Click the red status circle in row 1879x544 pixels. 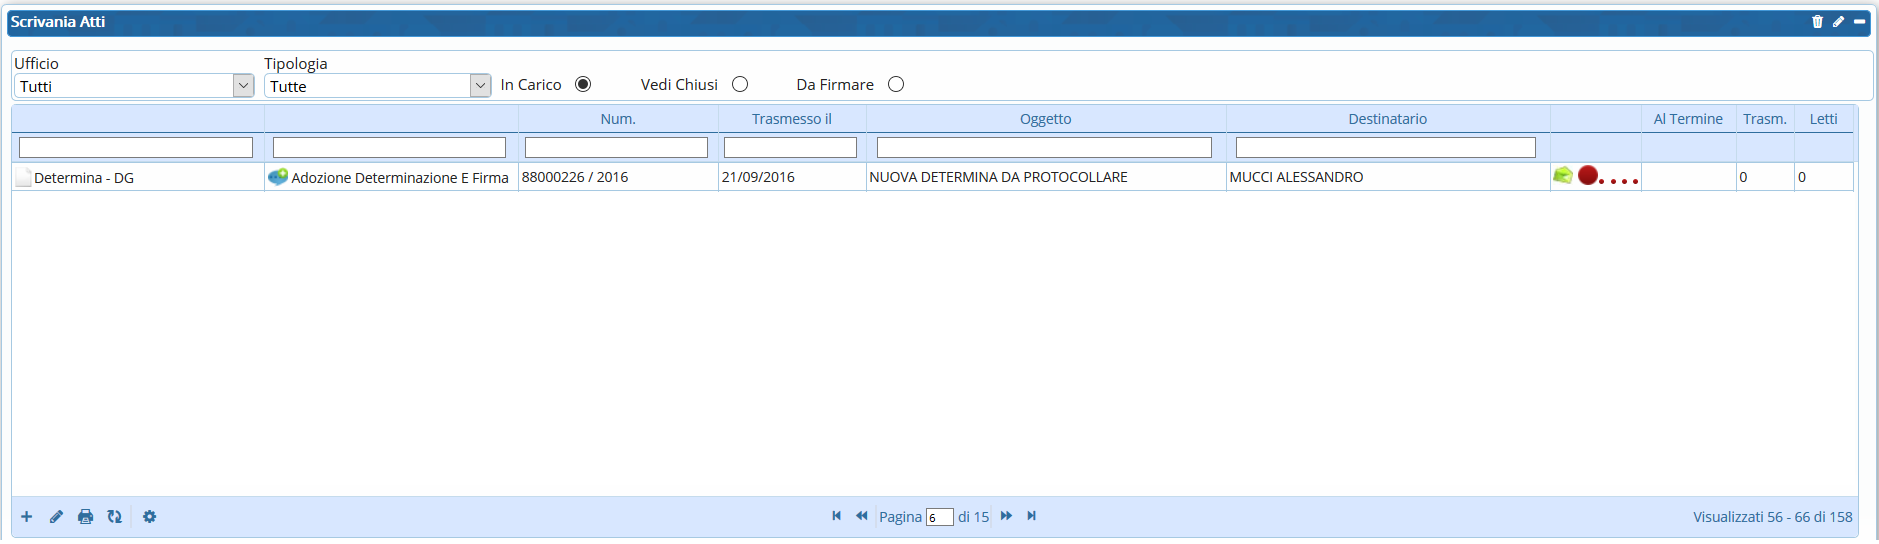coord(1588,176)
